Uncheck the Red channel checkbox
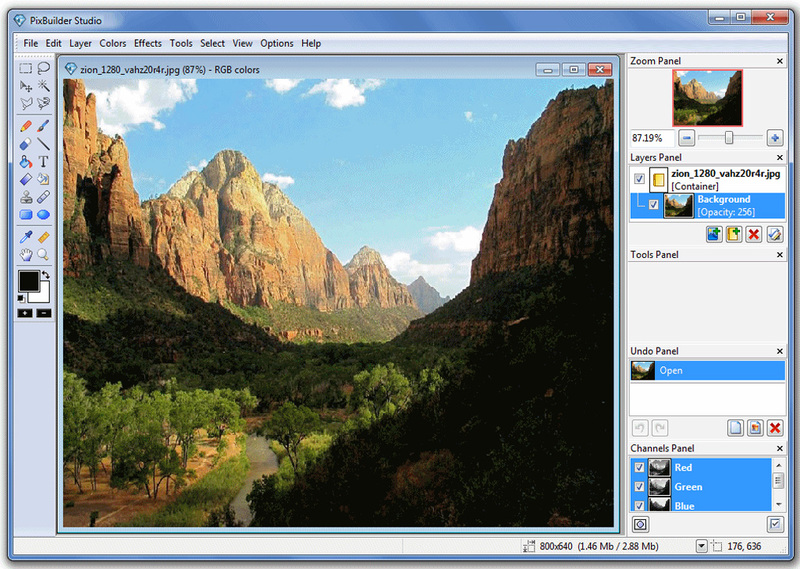The height and width of the screenshot is (569, 800). pyautogui.click(x=639, y=467)
